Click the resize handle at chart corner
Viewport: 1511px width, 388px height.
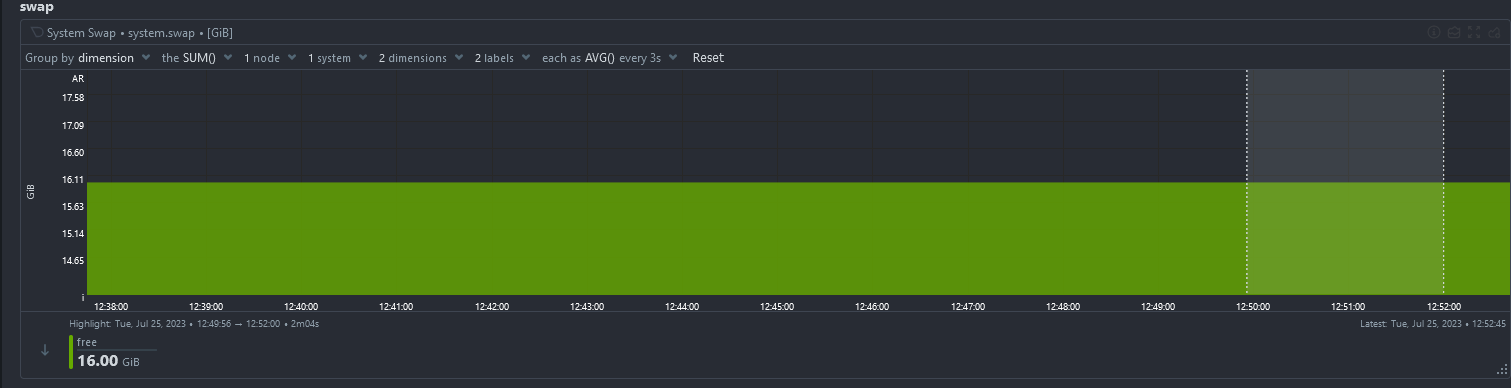(x=1501, y=369)
